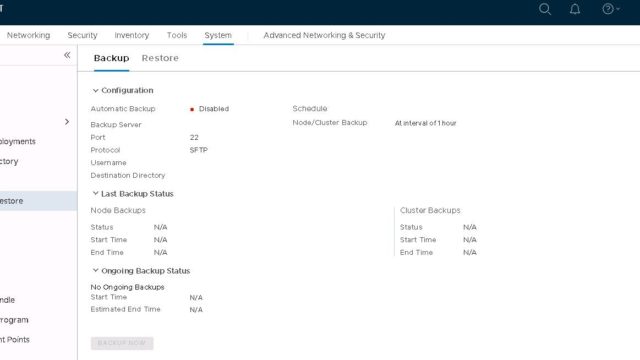Open the Security tab
Image resolution: width=640 pixels, height=360 pixels.
[82, 35]
